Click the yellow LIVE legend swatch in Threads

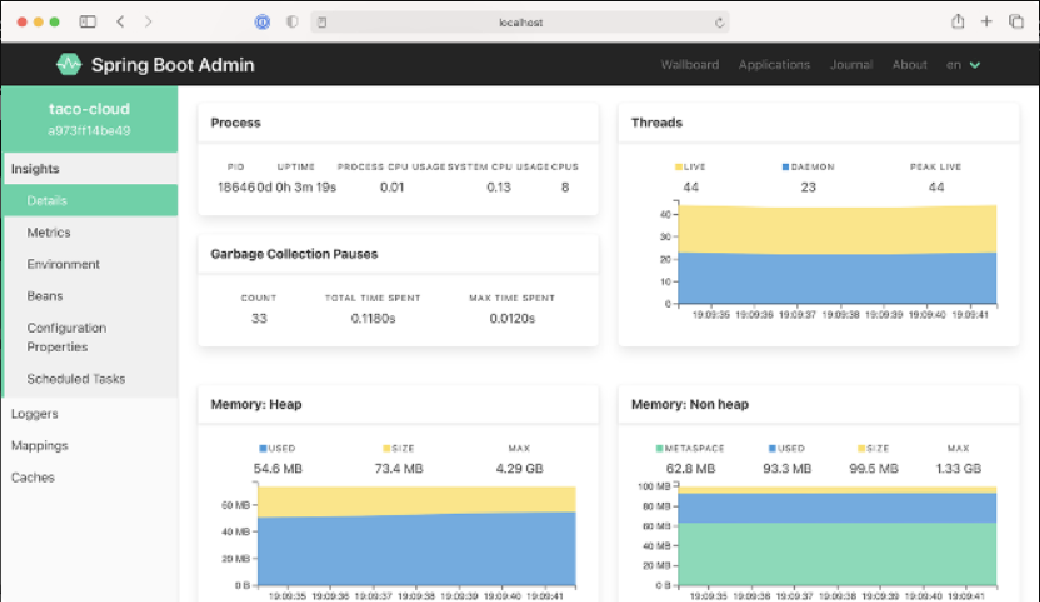[679, 167]
